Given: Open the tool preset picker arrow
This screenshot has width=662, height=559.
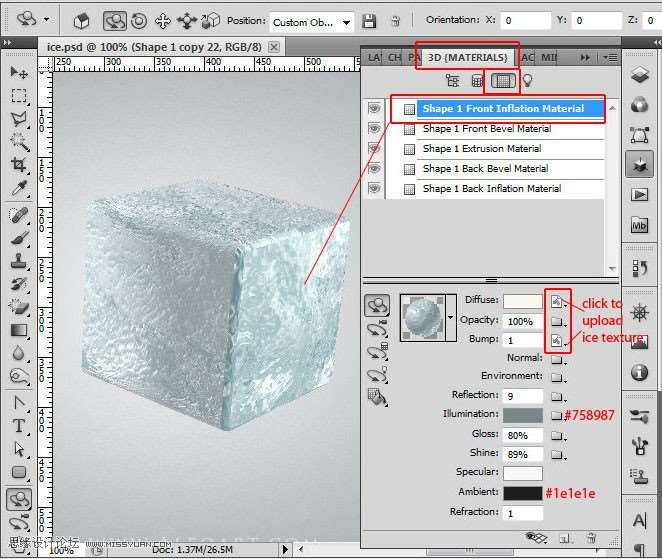Looking at the screenshot, I should click(47, 19).
